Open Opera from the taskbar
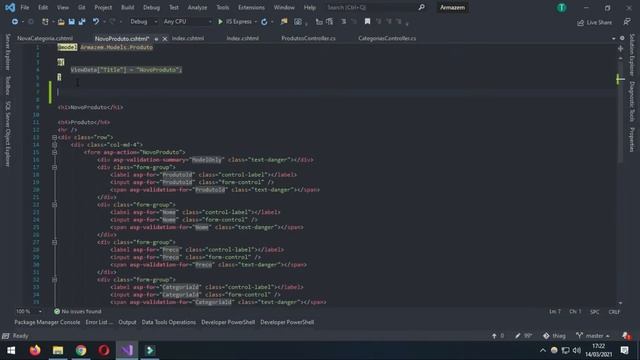Viewport: 640px width, 360px height. 104,350
